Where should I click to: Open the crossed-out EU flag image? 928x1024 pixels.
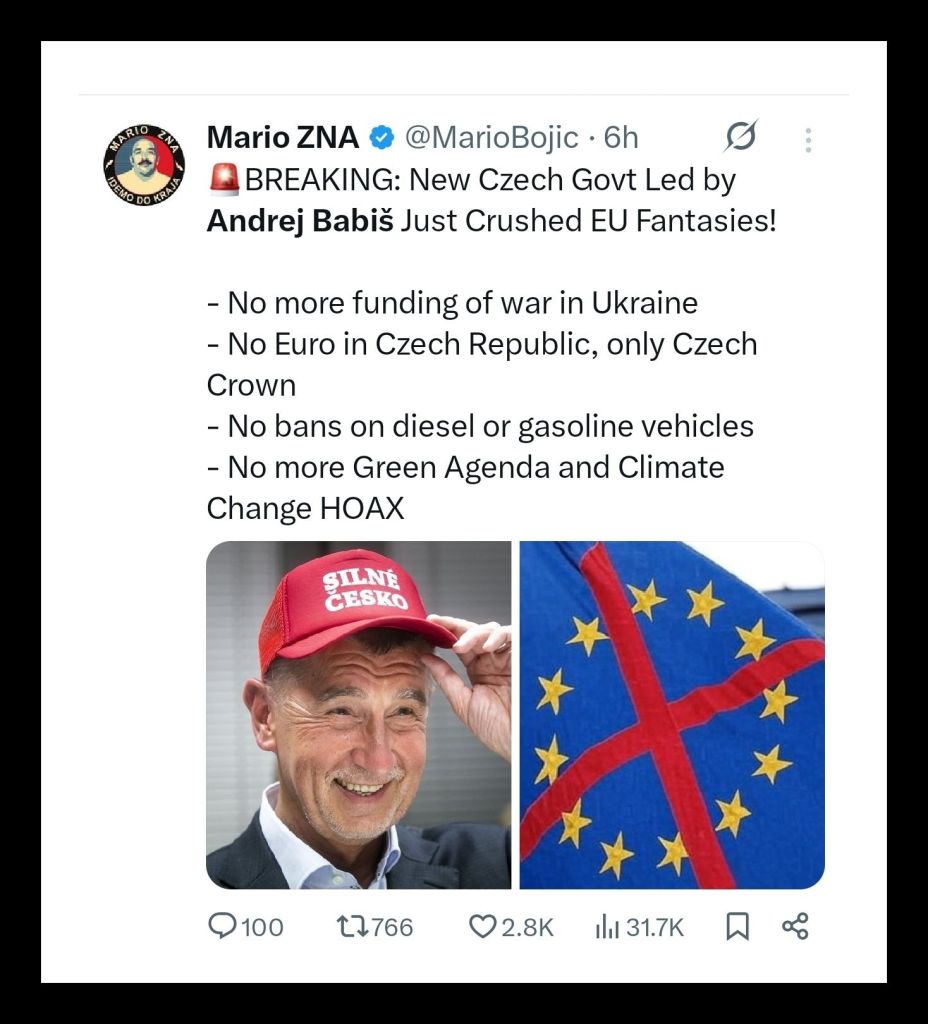click(x=672, y=714)
